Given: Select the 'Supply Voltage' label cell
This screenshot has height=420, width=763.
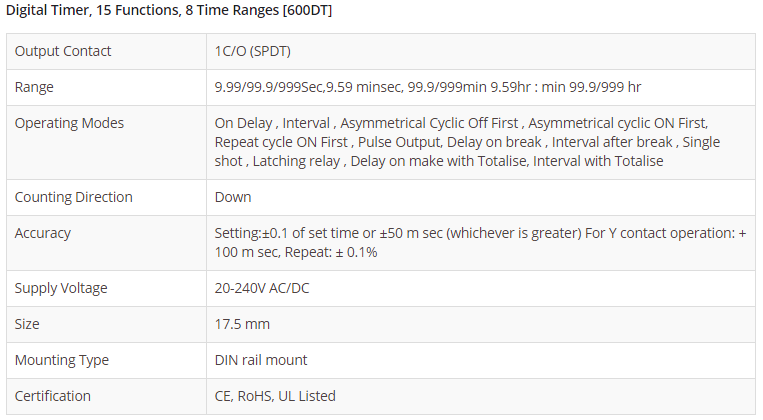Looking at the screenshot, I should click(61, 288).
